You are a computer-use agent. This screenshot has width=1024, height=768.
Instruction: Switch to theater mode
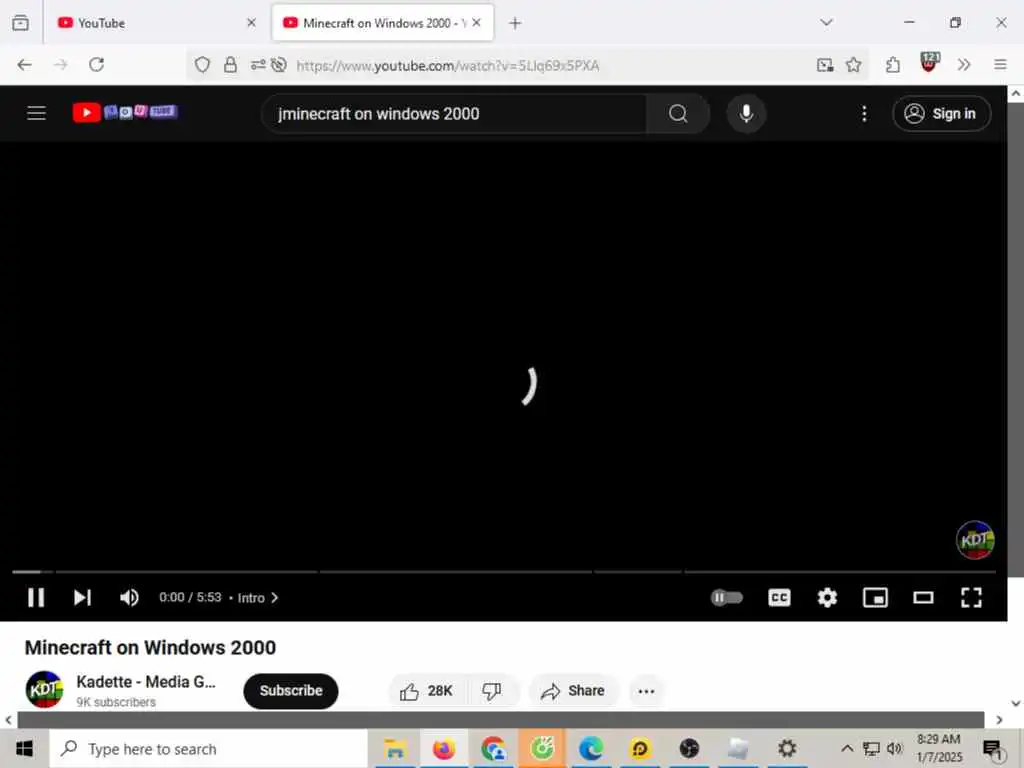click(923, 598)
